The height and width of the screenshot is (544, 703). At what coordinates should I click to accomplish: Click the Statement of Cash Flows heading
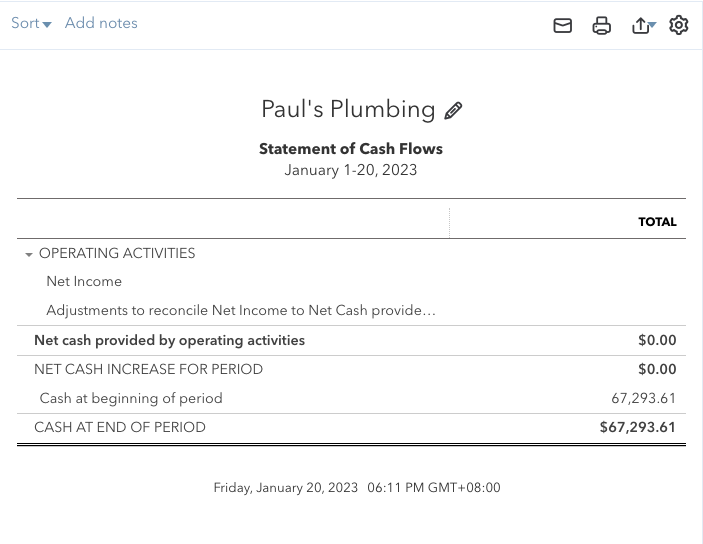click(350, 149)
